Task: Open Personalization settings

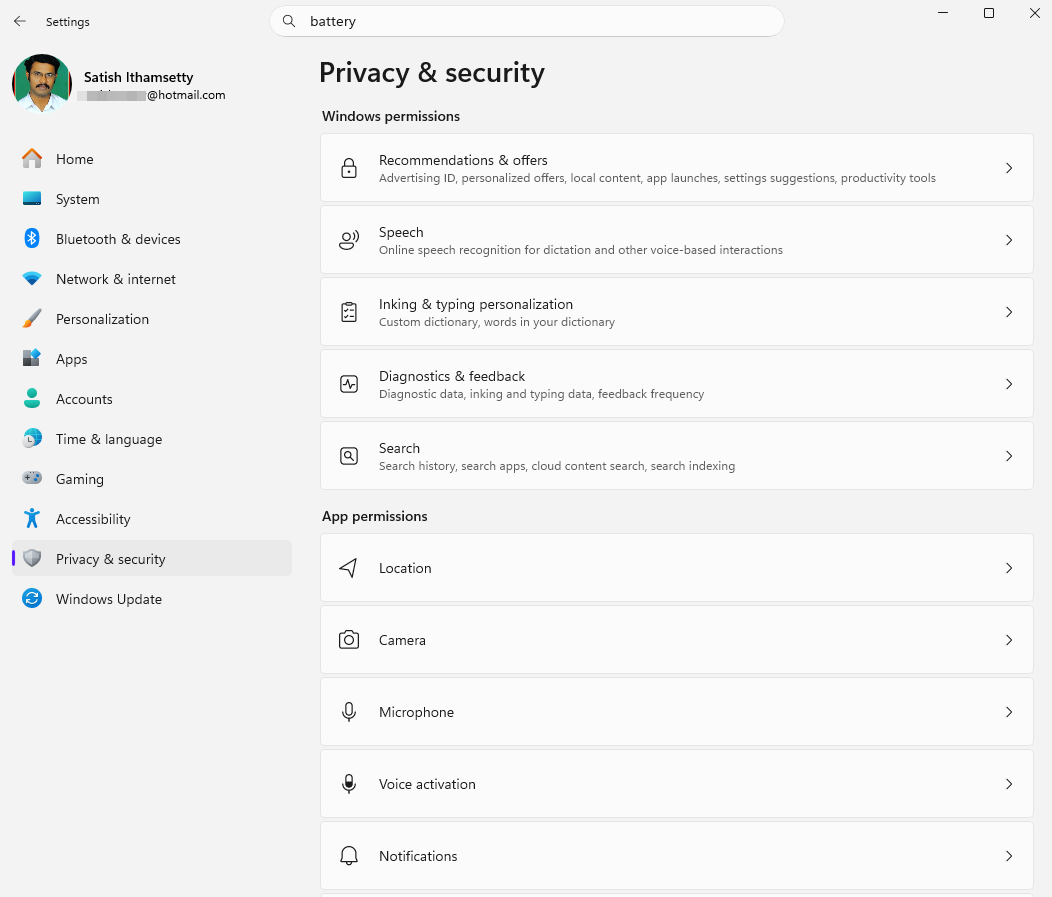Action: pos(152,319)
